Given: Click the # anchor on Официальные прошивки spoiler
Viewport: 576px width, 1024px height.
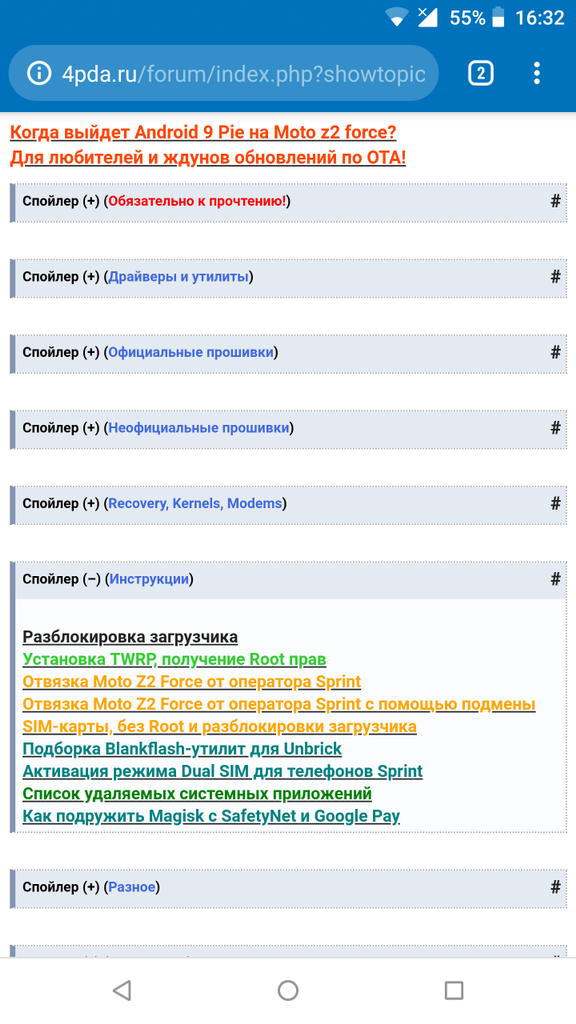Looking at the screenshot, I should tap(555, 353).
